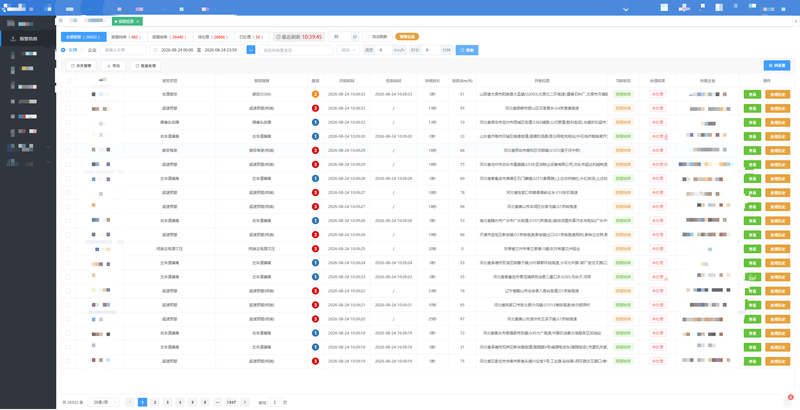This screenshot has width=800, height=410.
Task: Click orange level 2 badge in 10:39:33 row
Action: 315,94
